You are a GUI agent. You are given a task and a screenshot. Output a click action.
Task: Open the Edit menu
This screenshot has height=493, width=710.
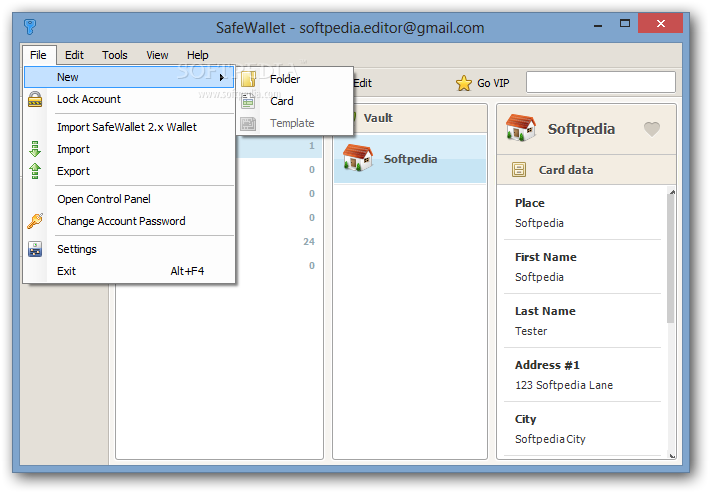74,55
